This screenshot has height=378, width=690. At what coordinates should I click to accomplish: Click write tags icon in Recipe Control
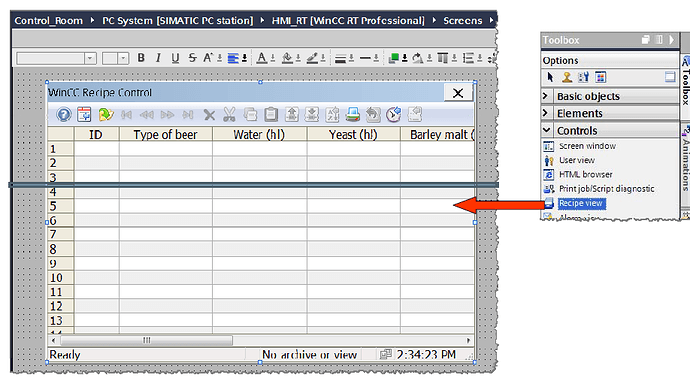click(312, 115)
